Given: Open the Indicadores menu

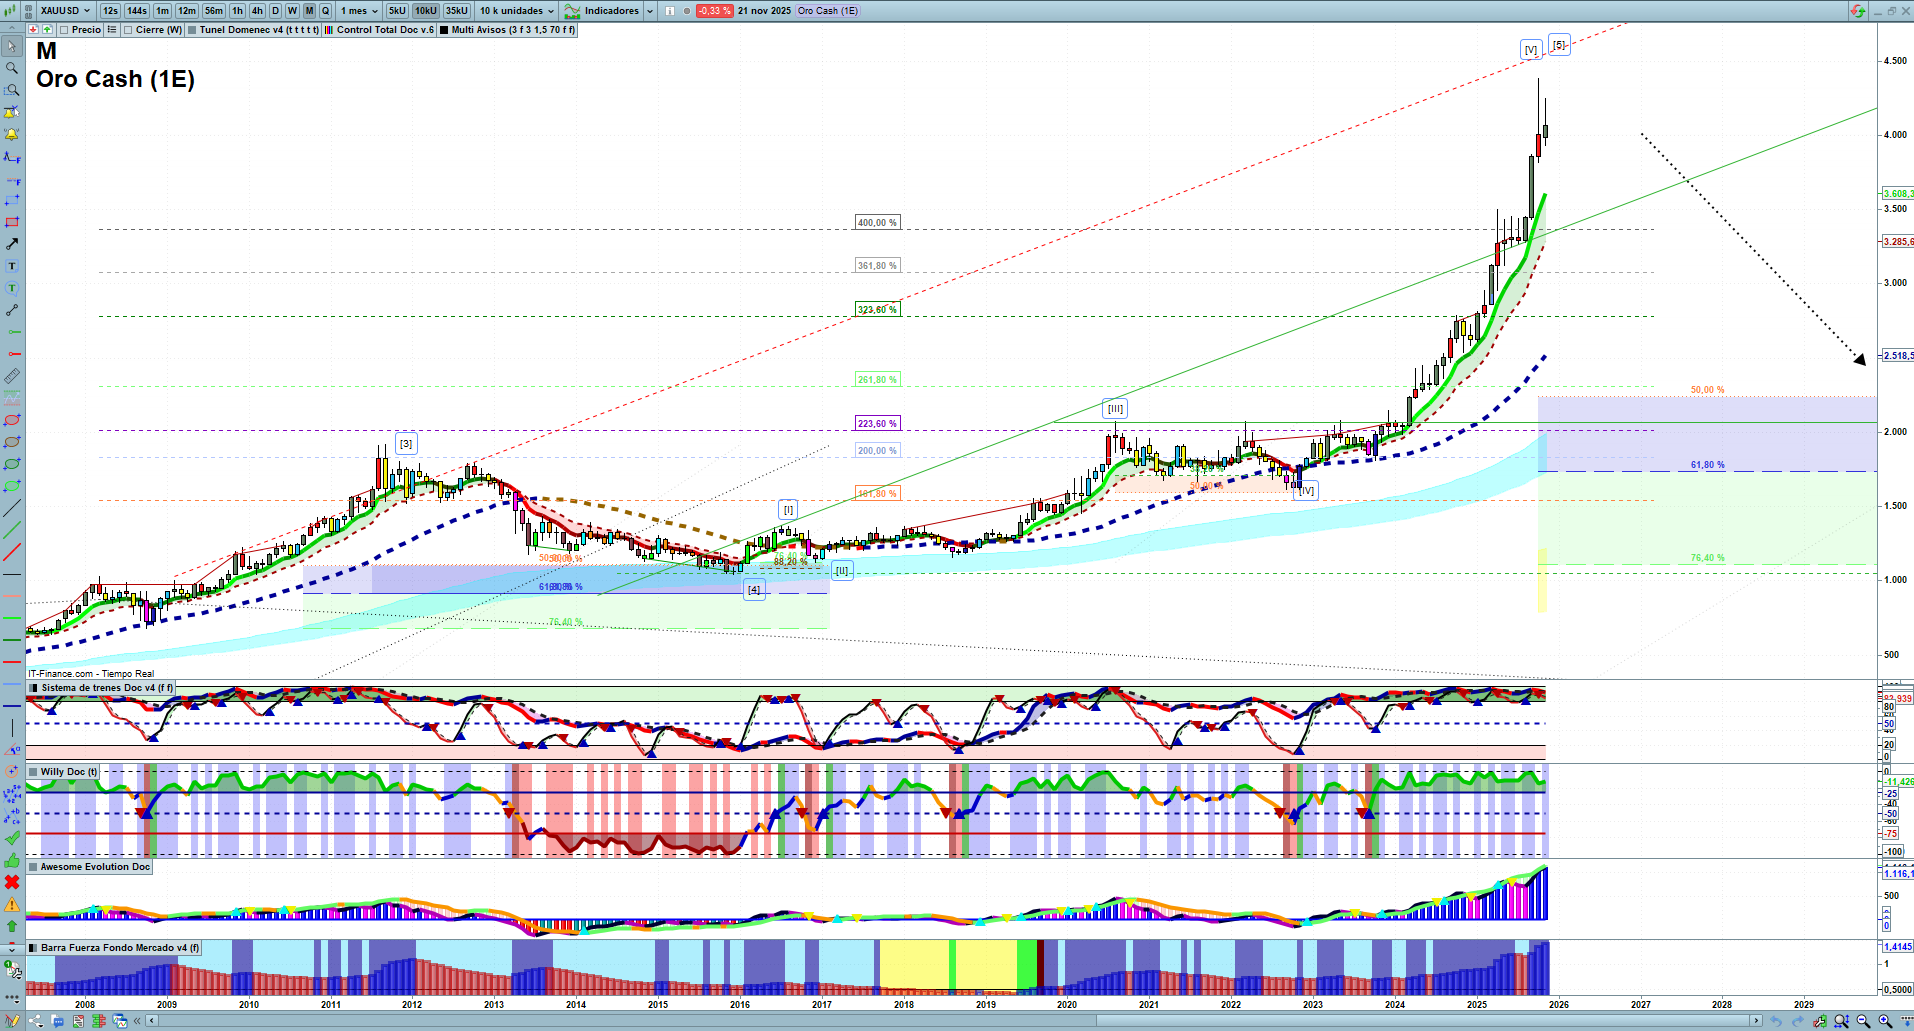Looking at the screenshot, I should 610,11.
